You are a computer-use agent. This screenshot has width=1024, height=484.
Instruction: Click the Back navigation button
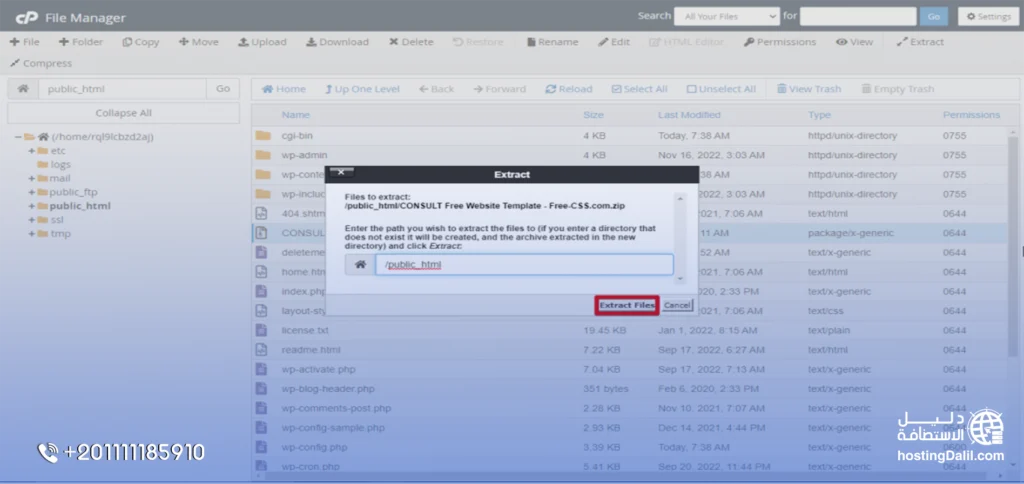pyautogui.click(x=437, y=89)
